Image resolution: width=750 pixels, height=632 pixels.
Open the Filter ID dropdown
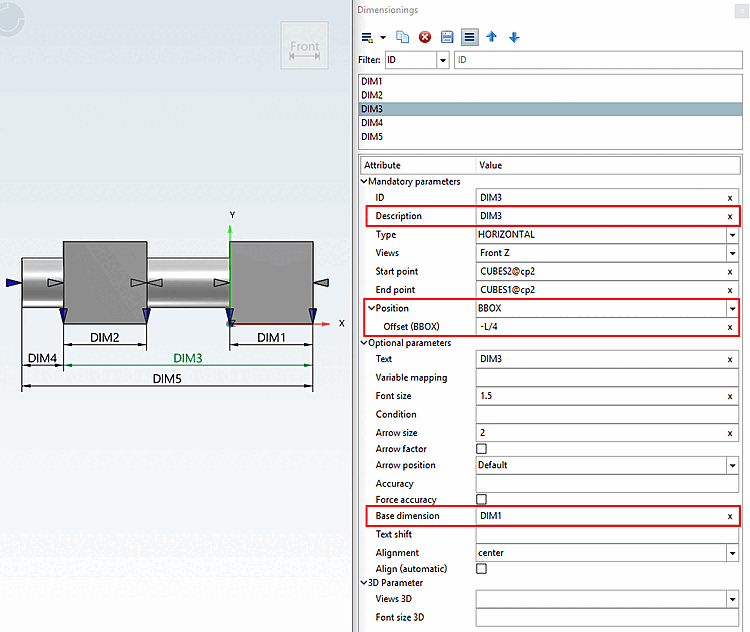[x=442, y=60]
